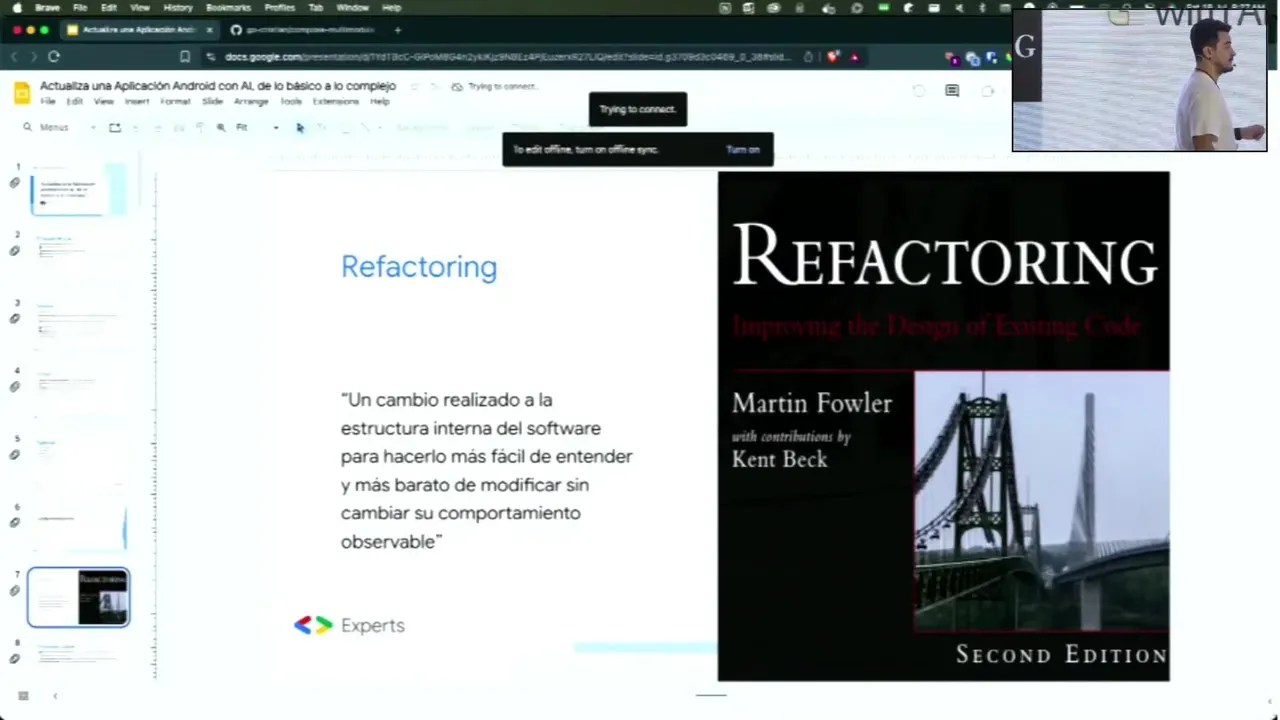Click the docs.google.com address bar
Image resolution: width=1280 pixels, height=720 pixels.
(508, 57)
